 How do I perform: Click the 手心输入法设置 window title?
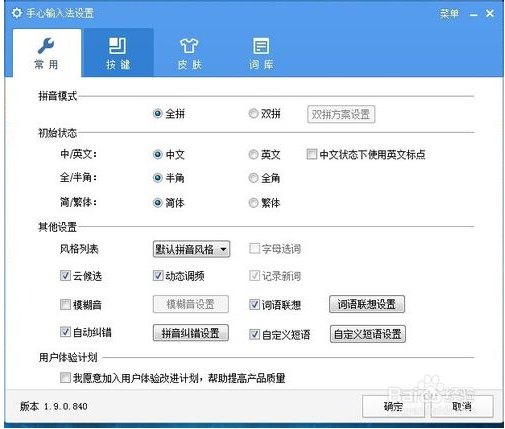point(60,13)
